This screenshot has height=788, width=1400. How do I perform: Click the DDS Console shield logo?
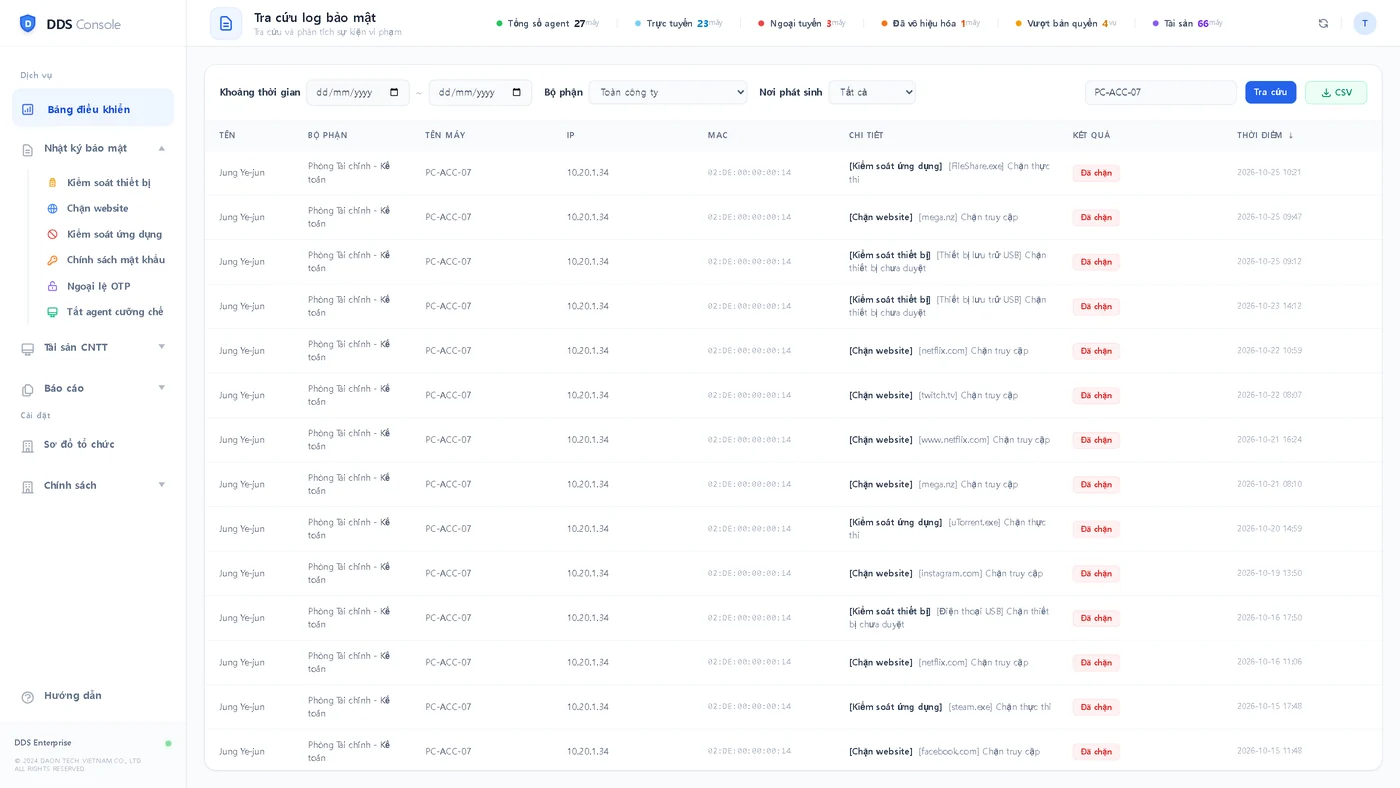[x=28, y=23]
